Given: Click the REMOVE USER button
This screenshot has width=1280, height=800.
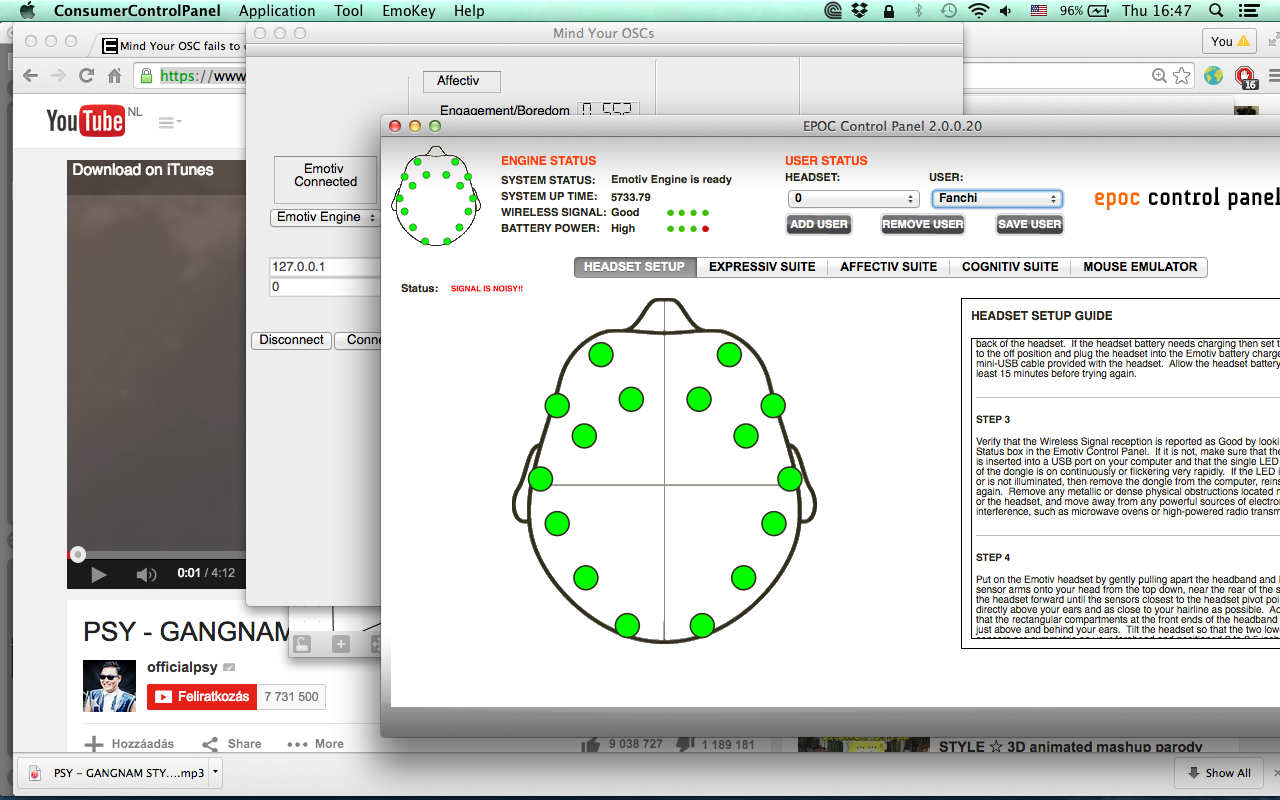Looking at the screenshot, I should pos(922,225).
